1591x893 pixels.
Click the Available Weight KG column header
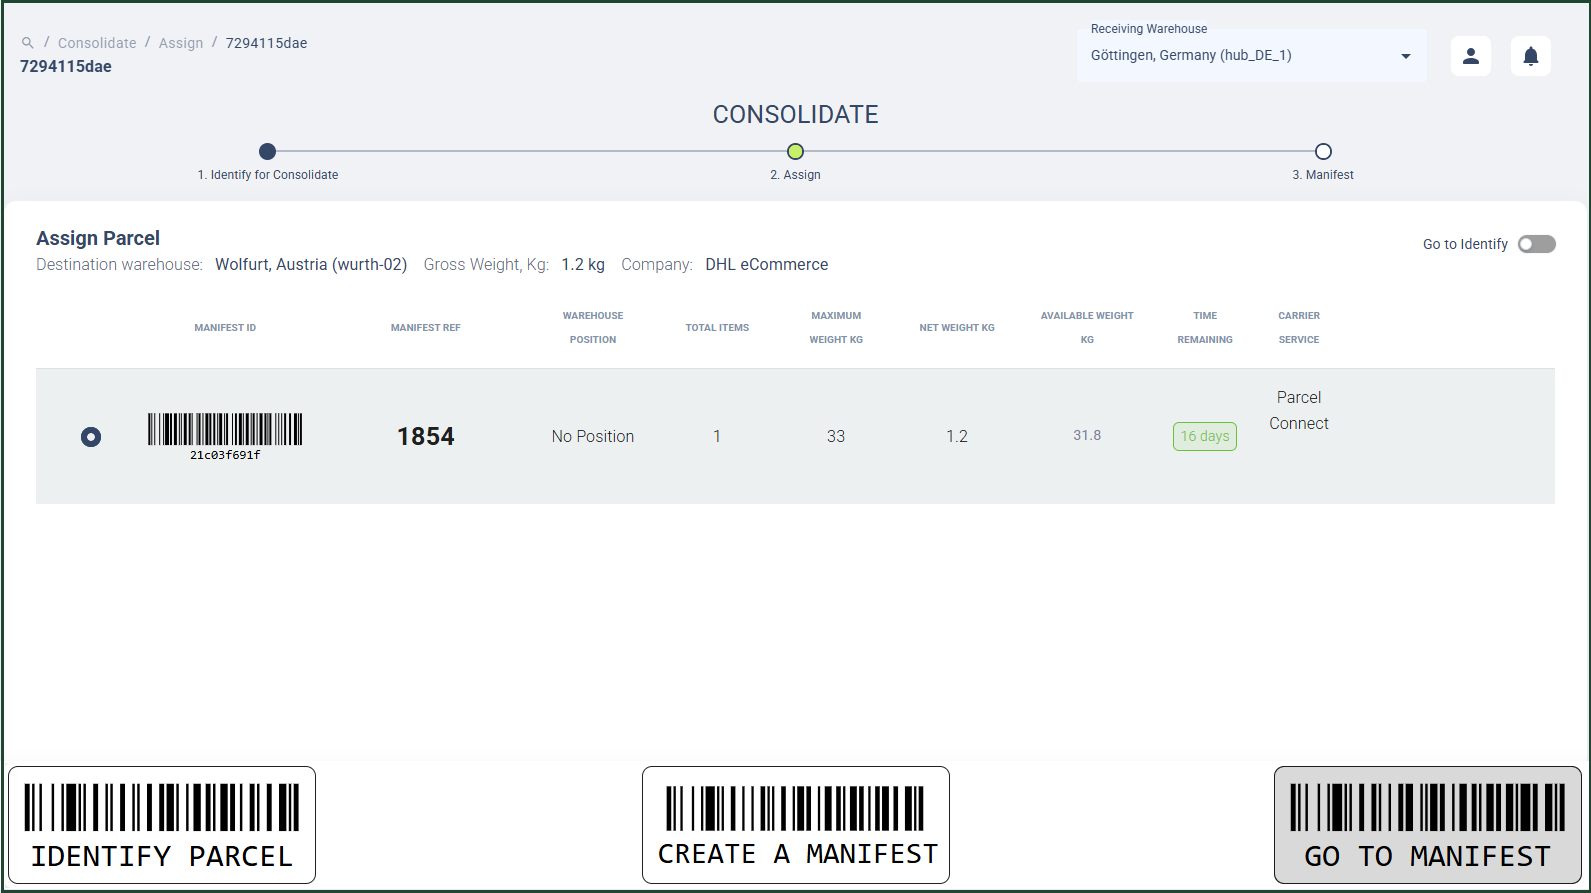pyautogui.click(x=1087, y=328)
